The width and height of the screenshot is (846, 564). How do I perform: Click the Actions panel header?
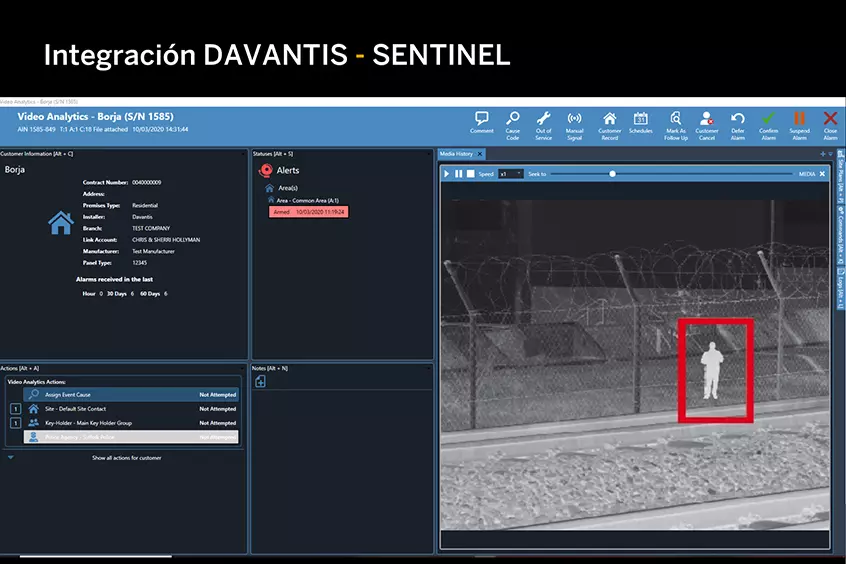coord(19,368)
